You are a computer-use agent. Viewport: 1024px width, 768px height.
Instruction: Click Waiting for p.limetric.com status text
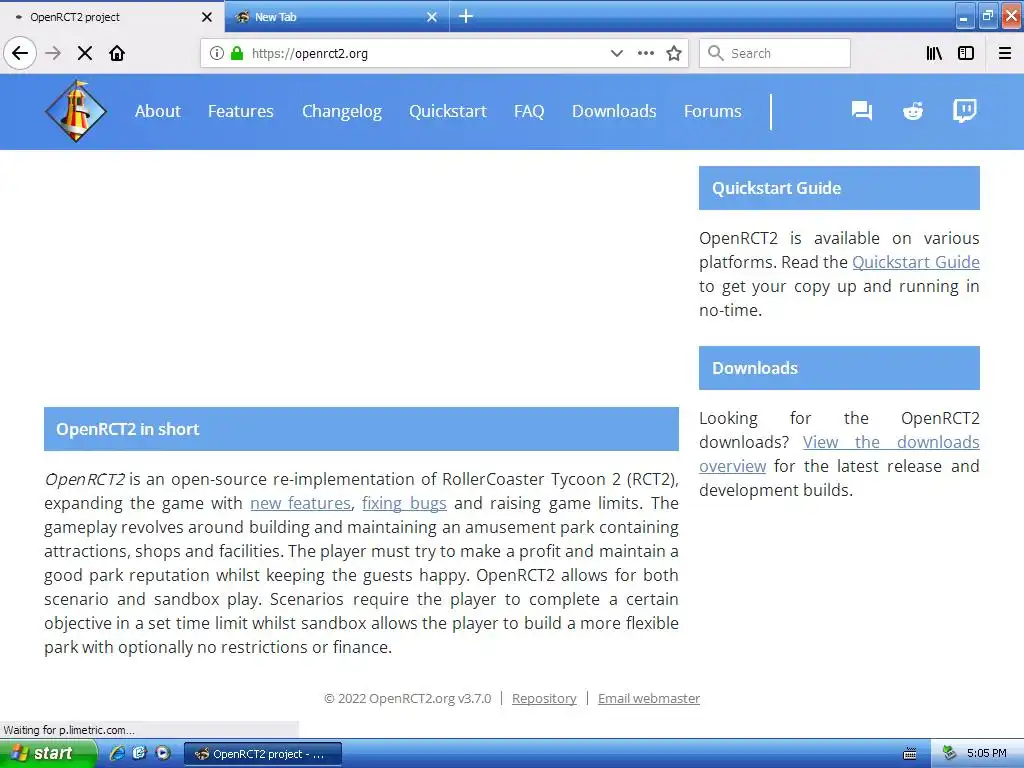point(69,730)
